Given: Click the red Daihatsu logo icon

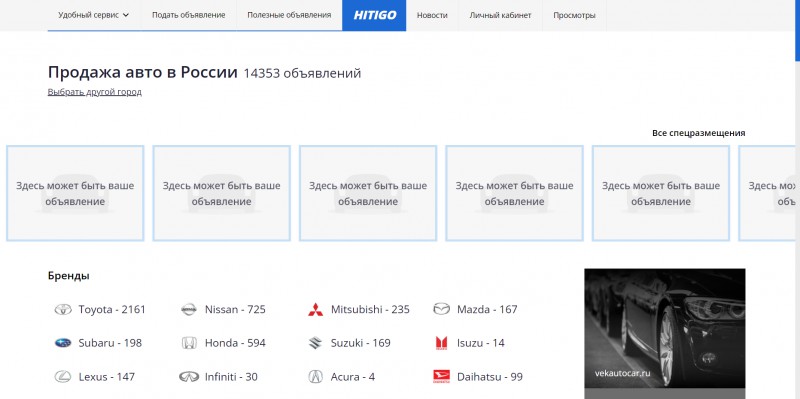Looking at the screenshot, I should 441,377.
